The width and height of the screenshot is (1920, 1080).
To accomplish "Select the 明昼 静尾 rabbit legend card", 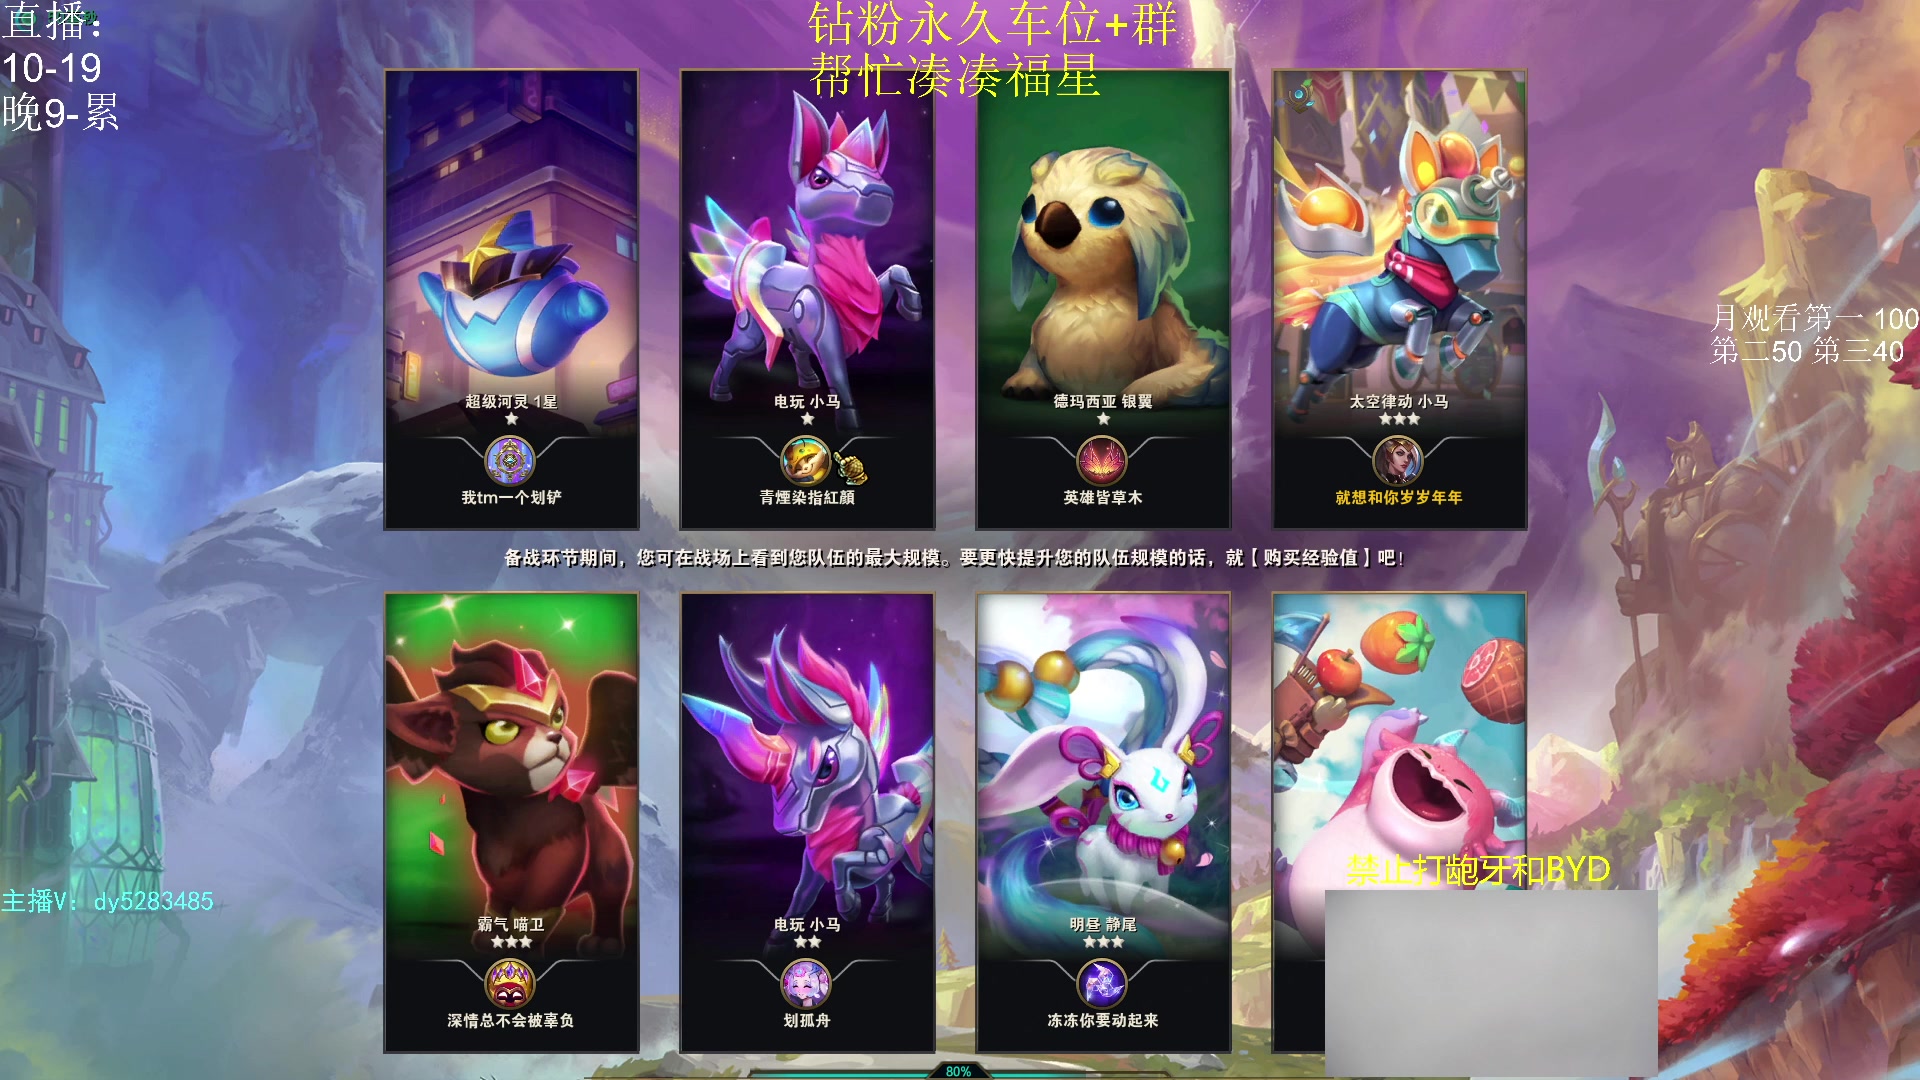I will pos(1103,822).
